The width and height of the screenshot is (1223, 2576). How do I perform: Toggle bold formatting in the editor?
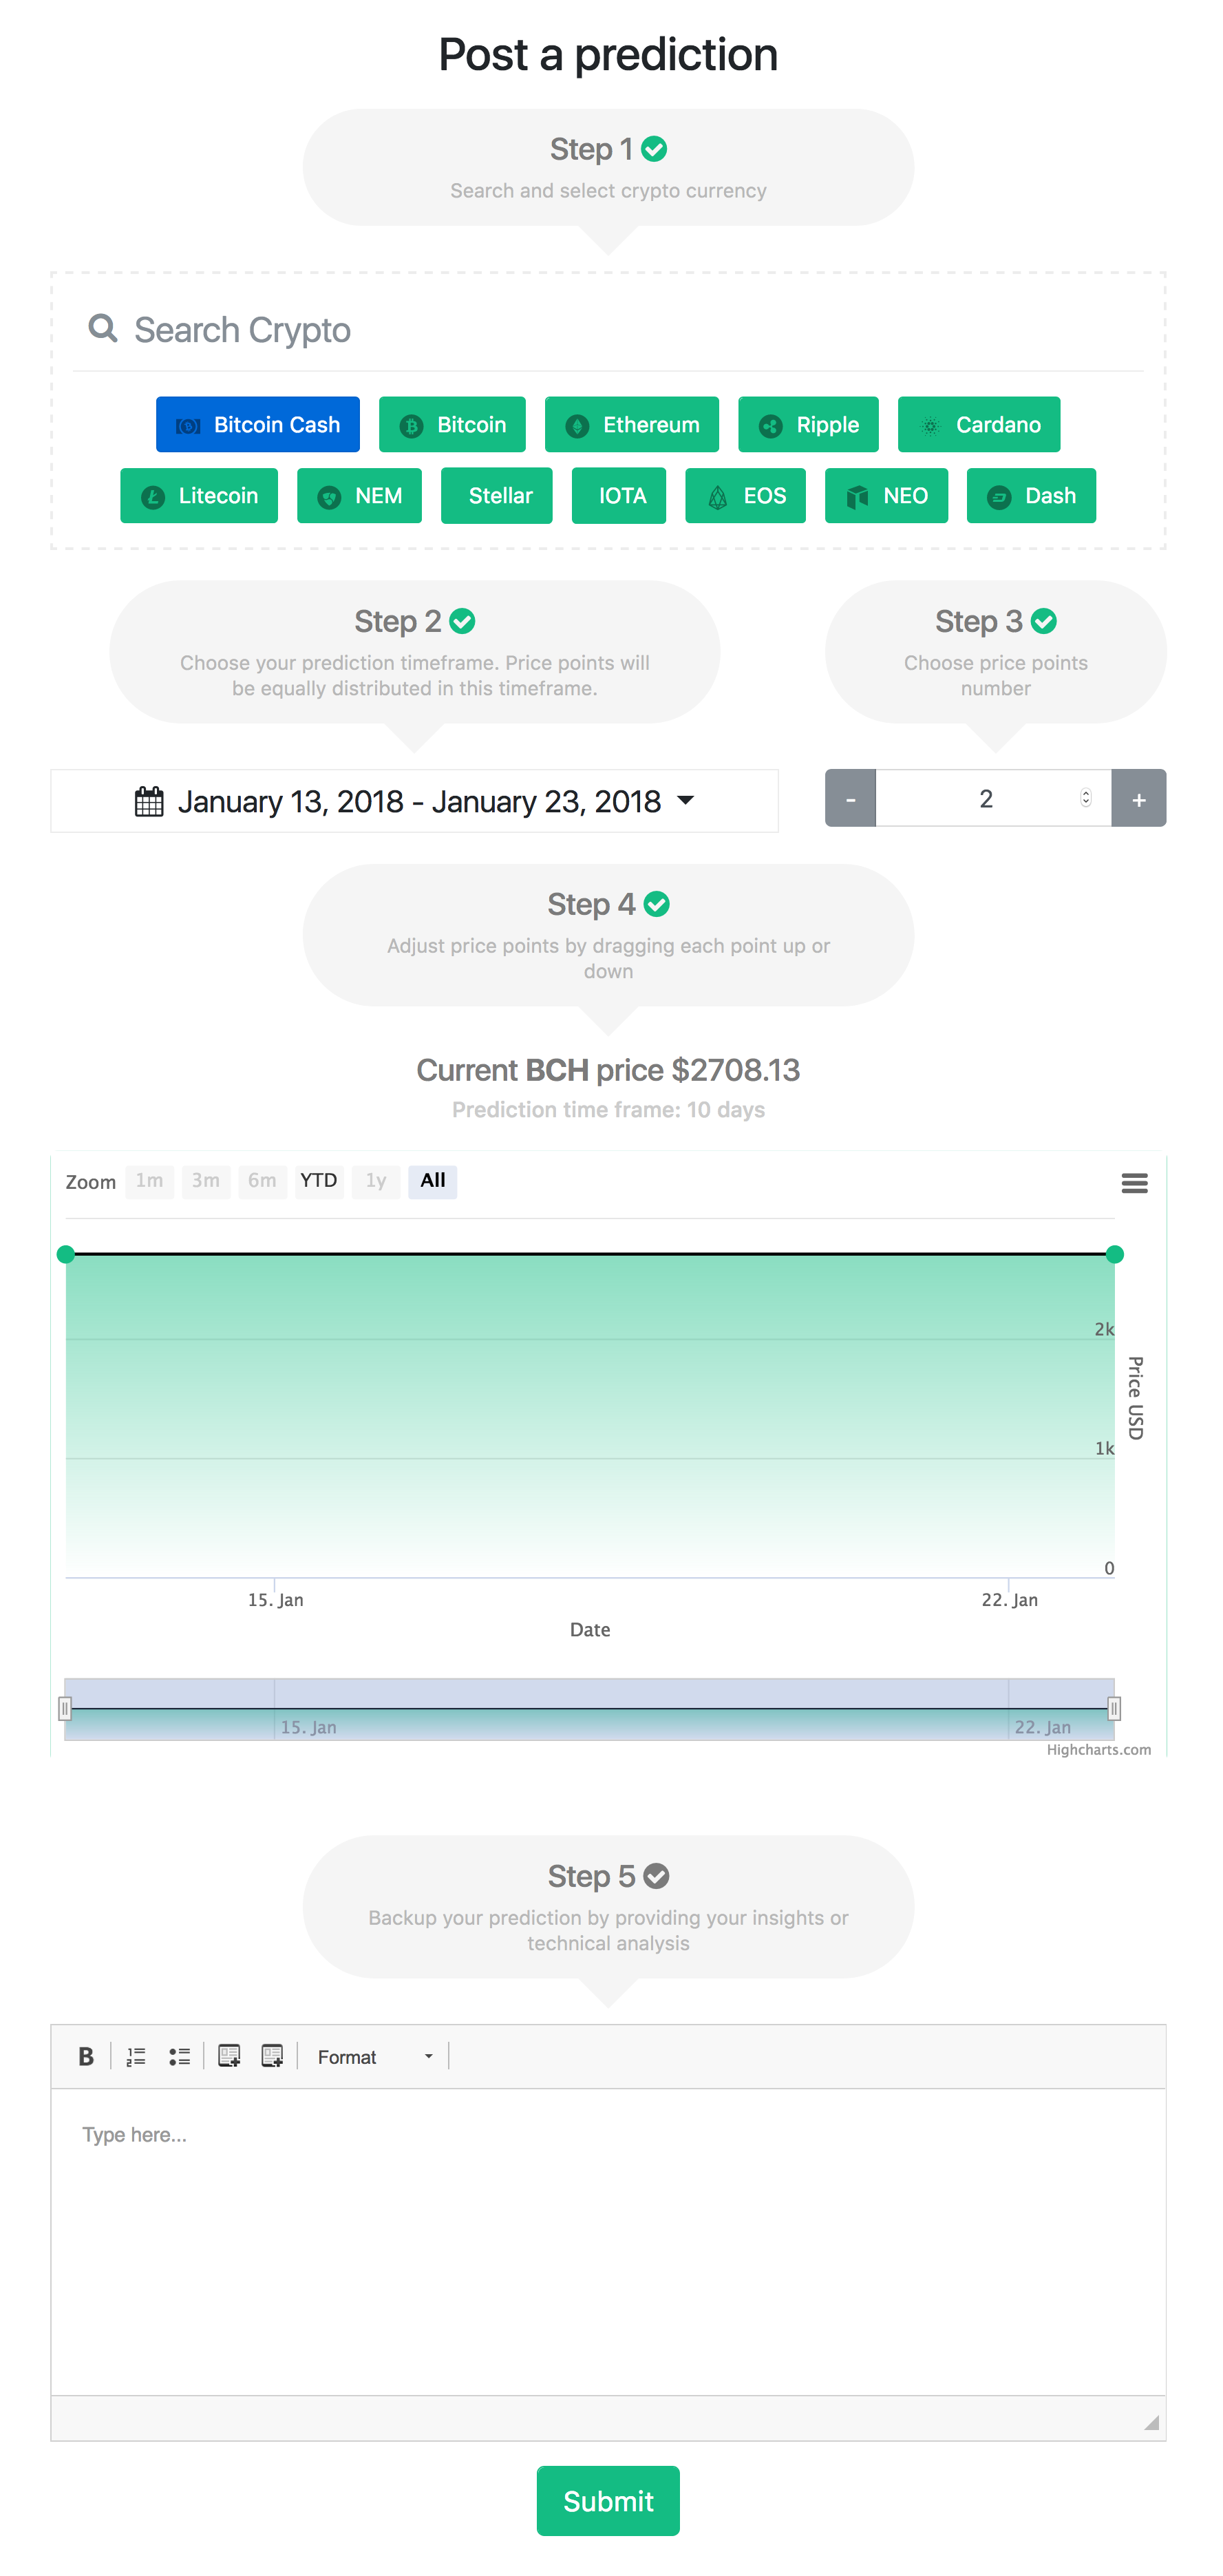[85, 2056]
